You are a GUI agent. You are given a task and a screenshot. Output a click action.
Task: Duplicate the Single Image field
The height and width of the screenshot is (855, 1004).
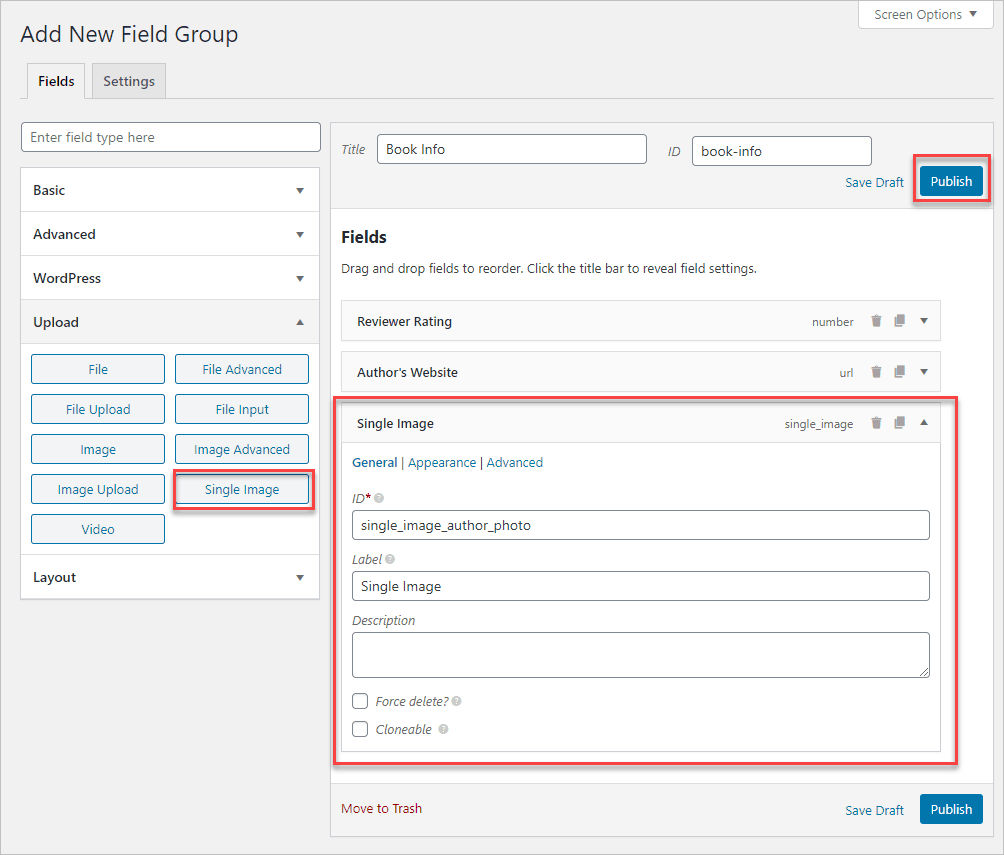point(899,423)
